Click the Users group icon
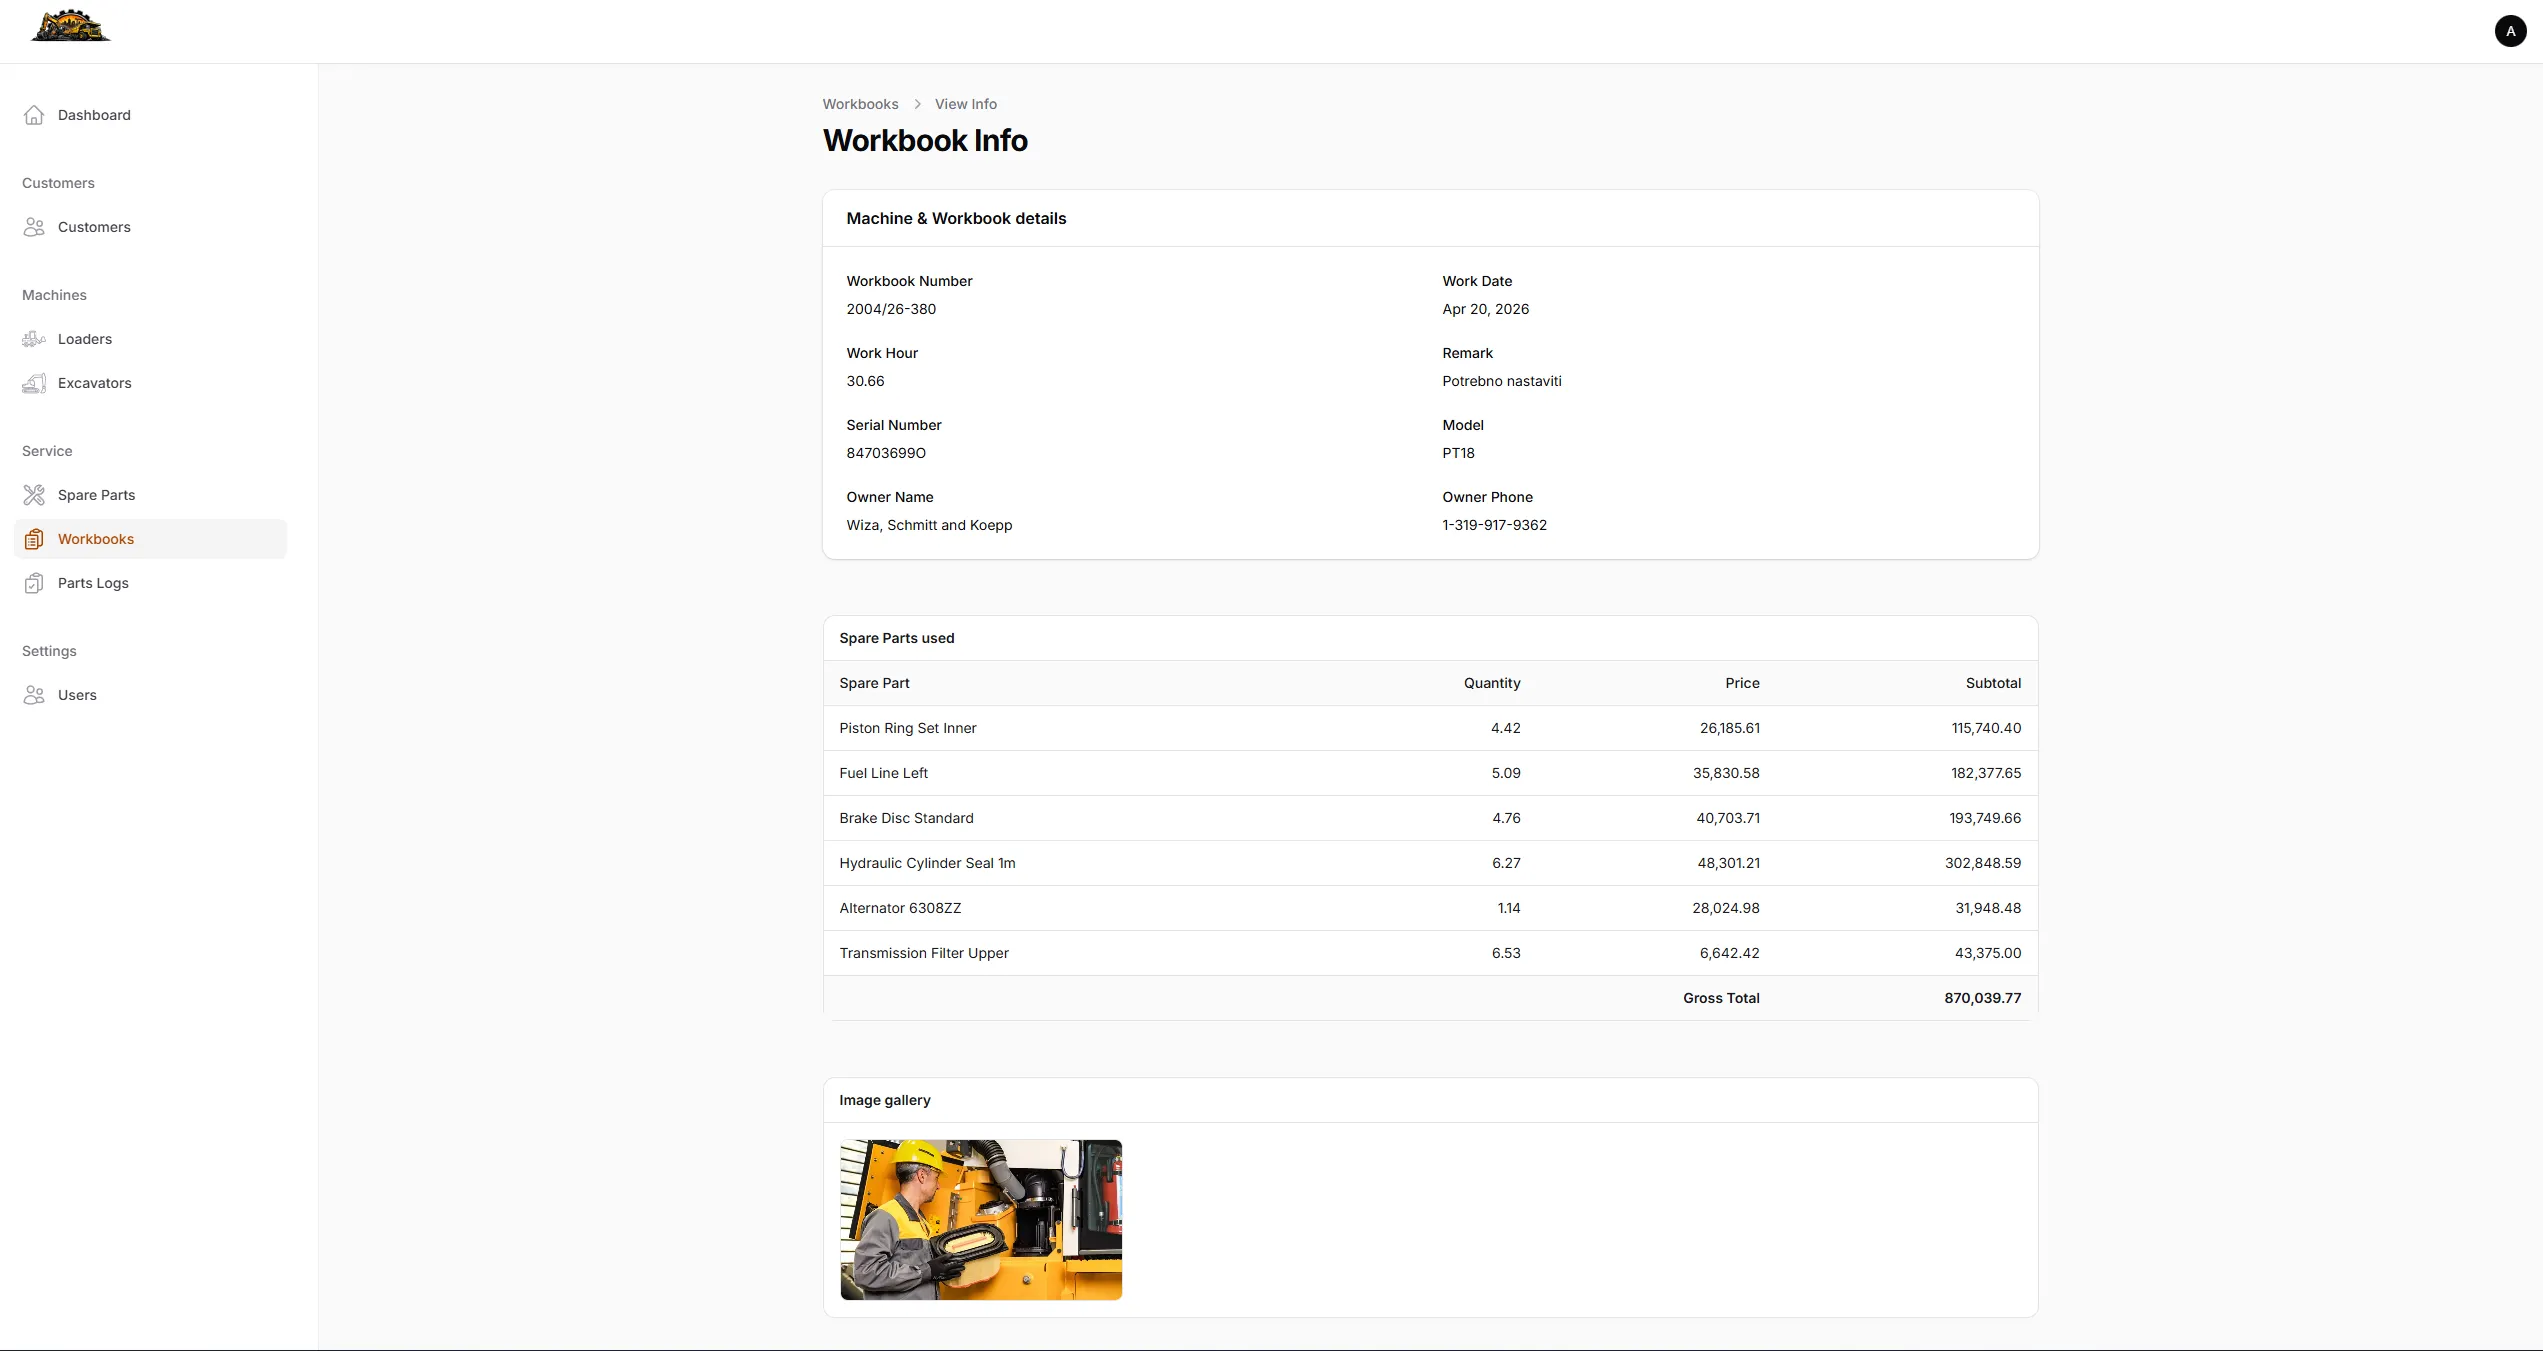This screenshot has width=2543, height=1351. pyautogui.click(x=34, y=695)
